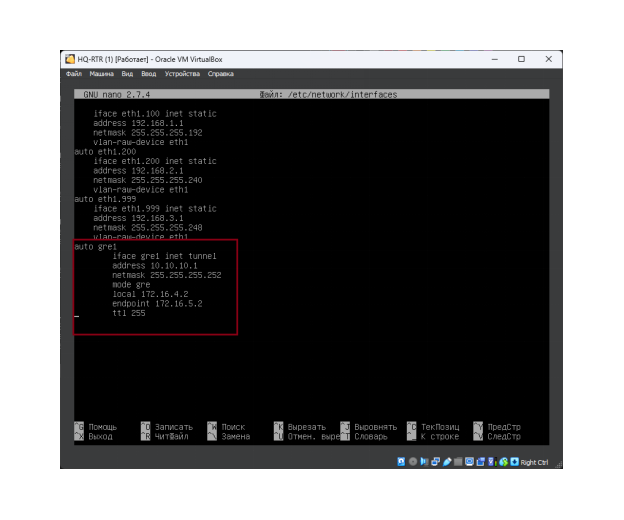Click the ^X Выход shortcut in nano

(94, 436)
